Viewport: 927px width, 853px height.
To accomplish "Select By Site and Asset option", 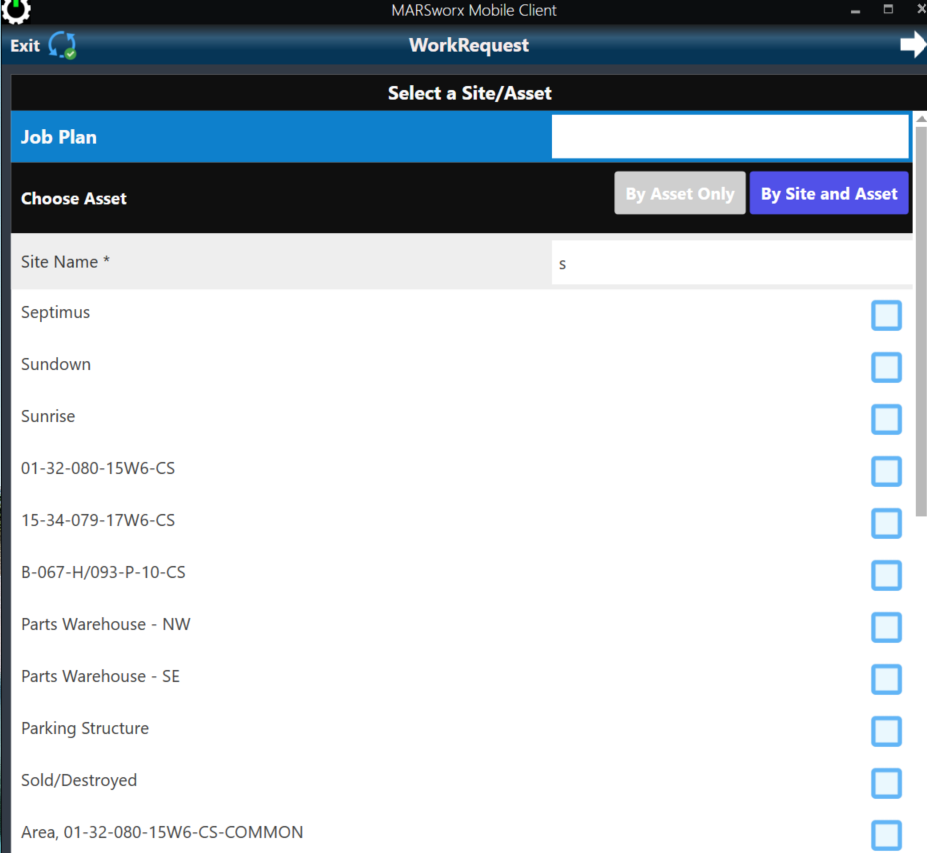I will 829,193.
